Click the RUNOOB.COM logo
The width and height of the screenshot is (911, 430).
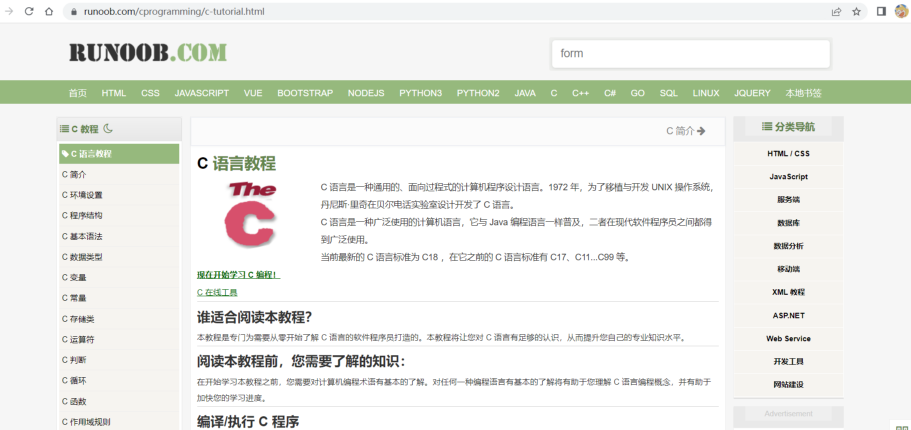pos(148,52)
